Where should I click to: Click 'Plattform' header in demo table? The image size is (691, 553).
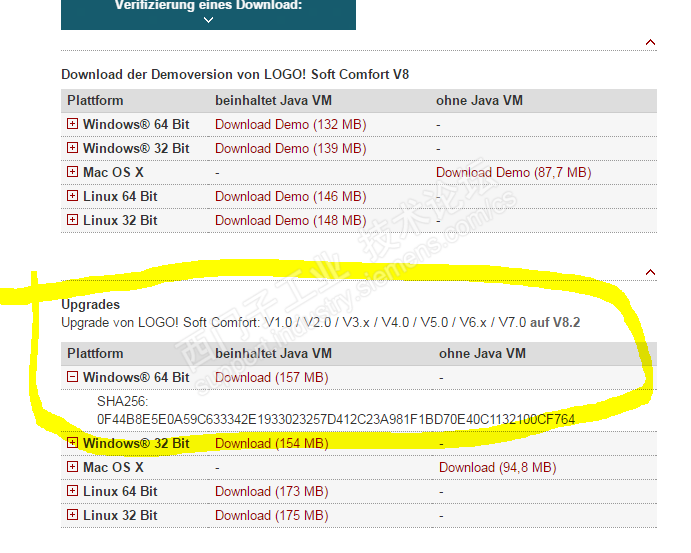(95, 100)
